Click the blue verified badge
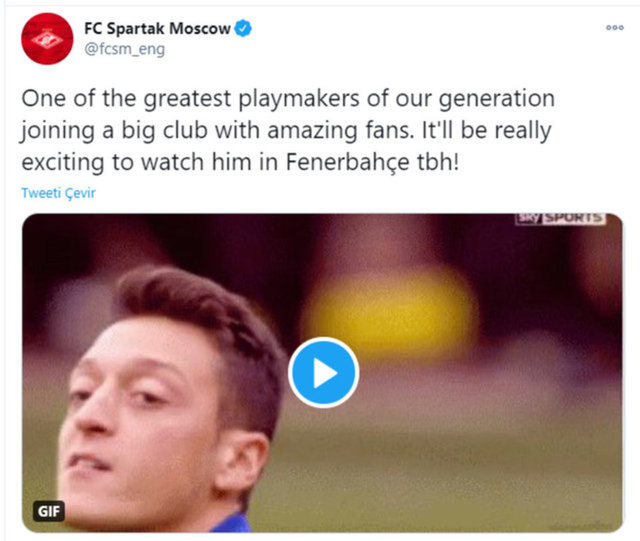This screenshot has height=541, width=640. point(243,28)
